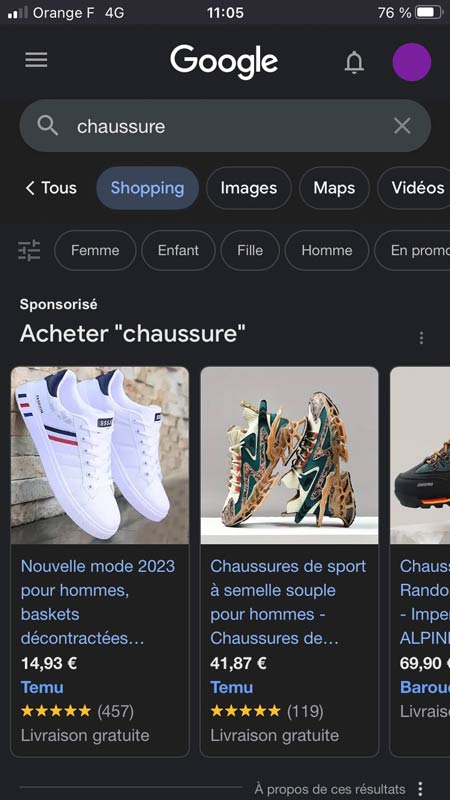
Task: Switch to the Vidéos tab
Action: (x=416, y=188)
